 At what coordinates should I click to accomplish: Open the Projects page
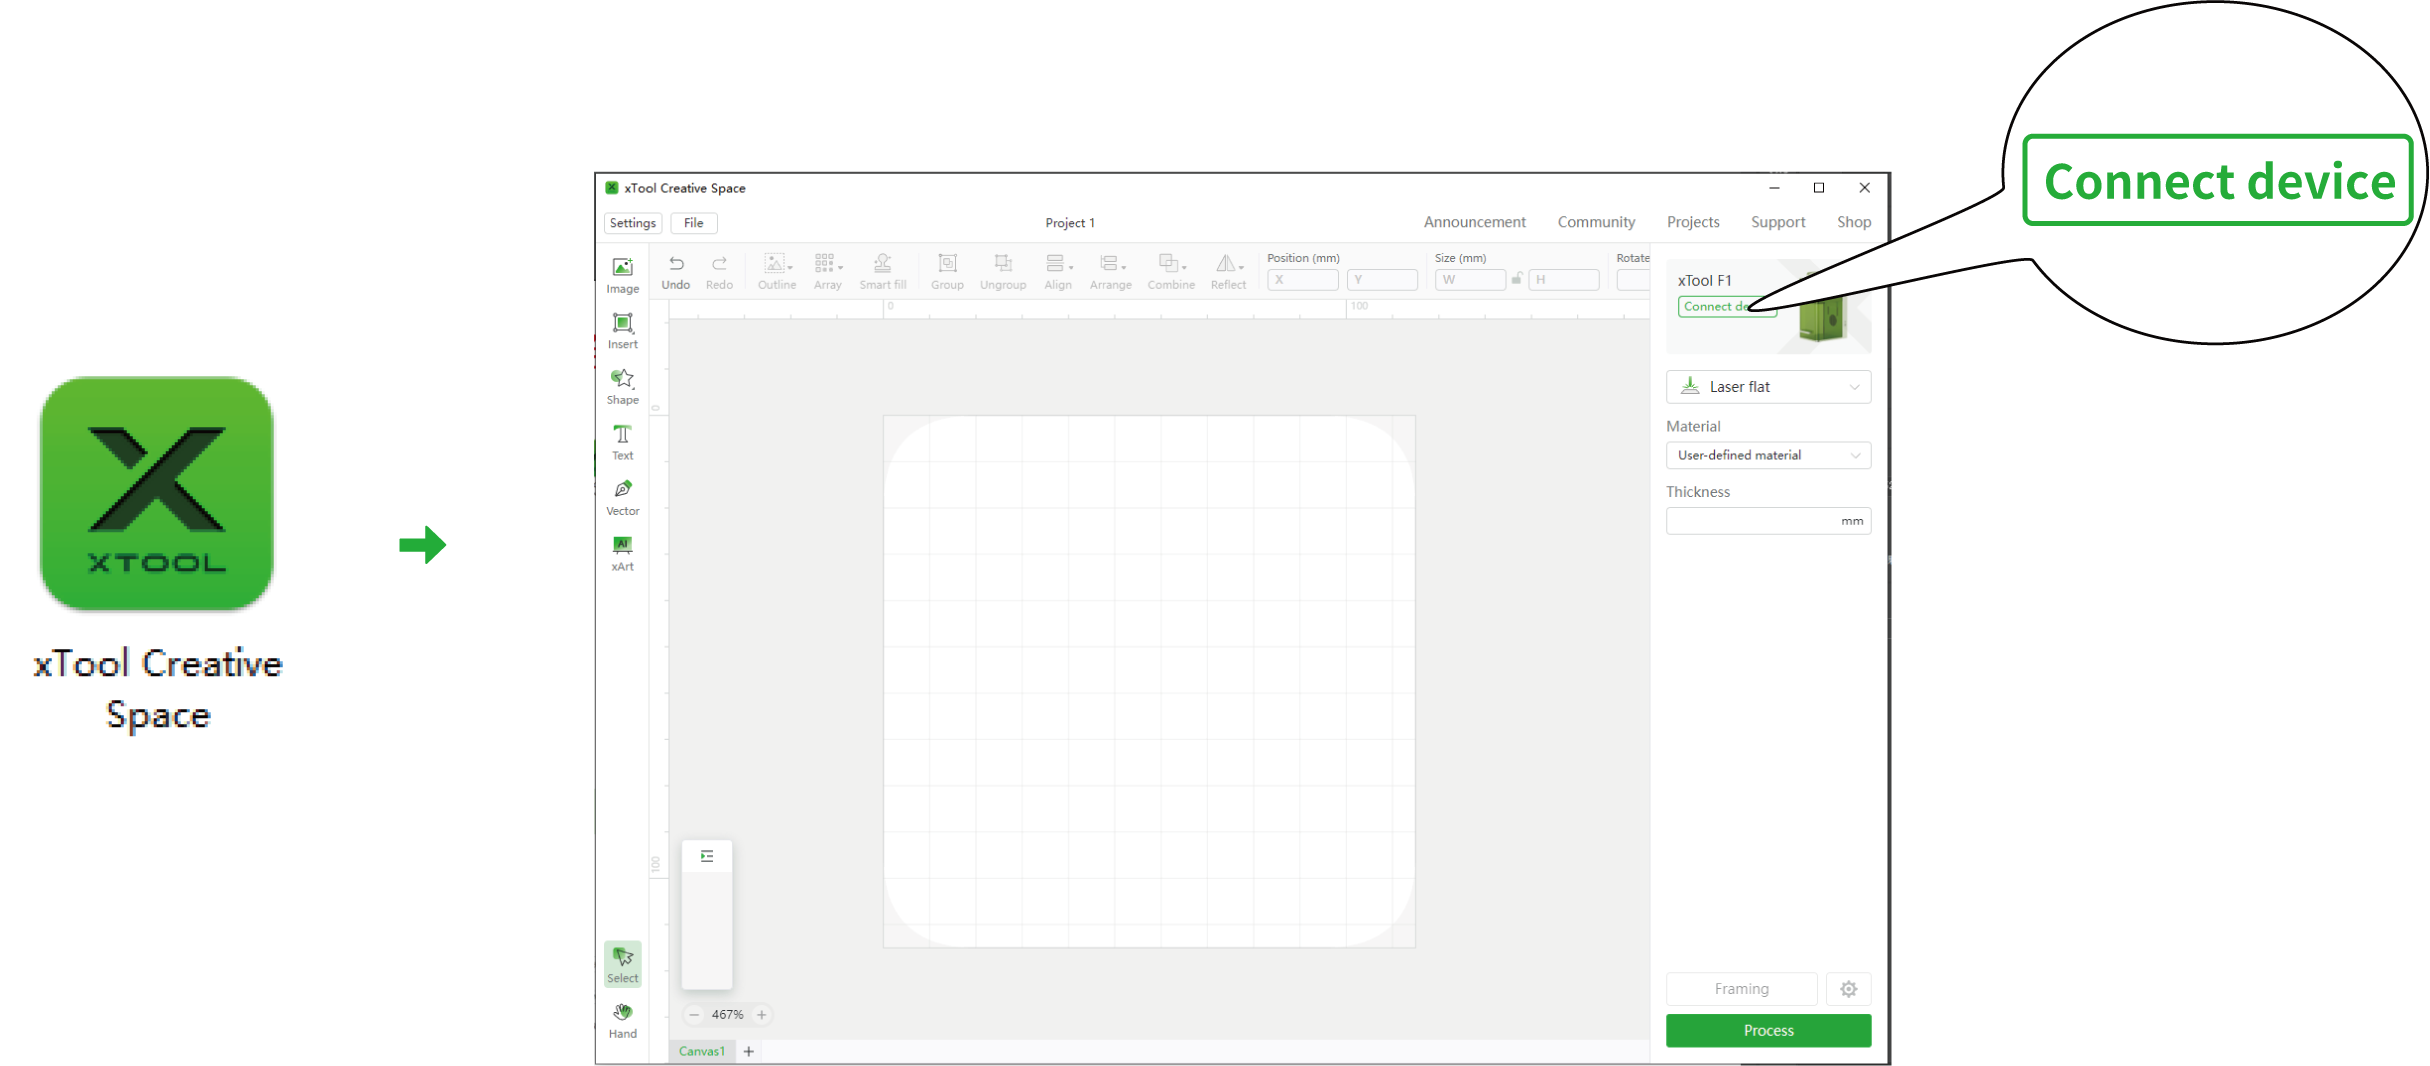1693,222
